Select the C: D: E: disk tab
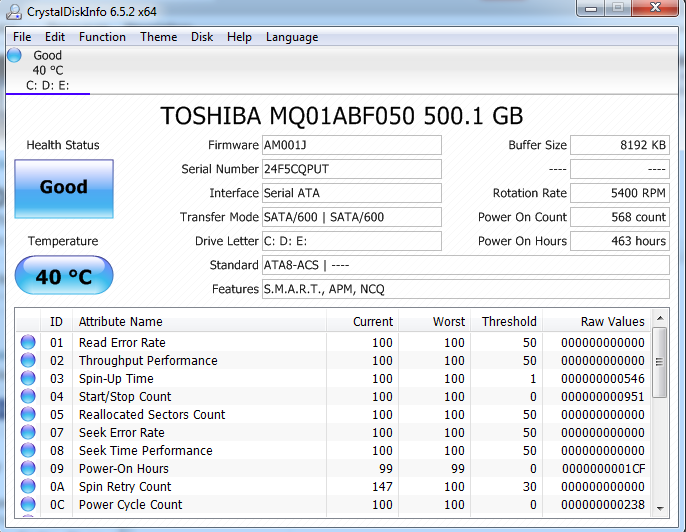The image size is (686, 532). pyautogui.click(x=48, y=85)
